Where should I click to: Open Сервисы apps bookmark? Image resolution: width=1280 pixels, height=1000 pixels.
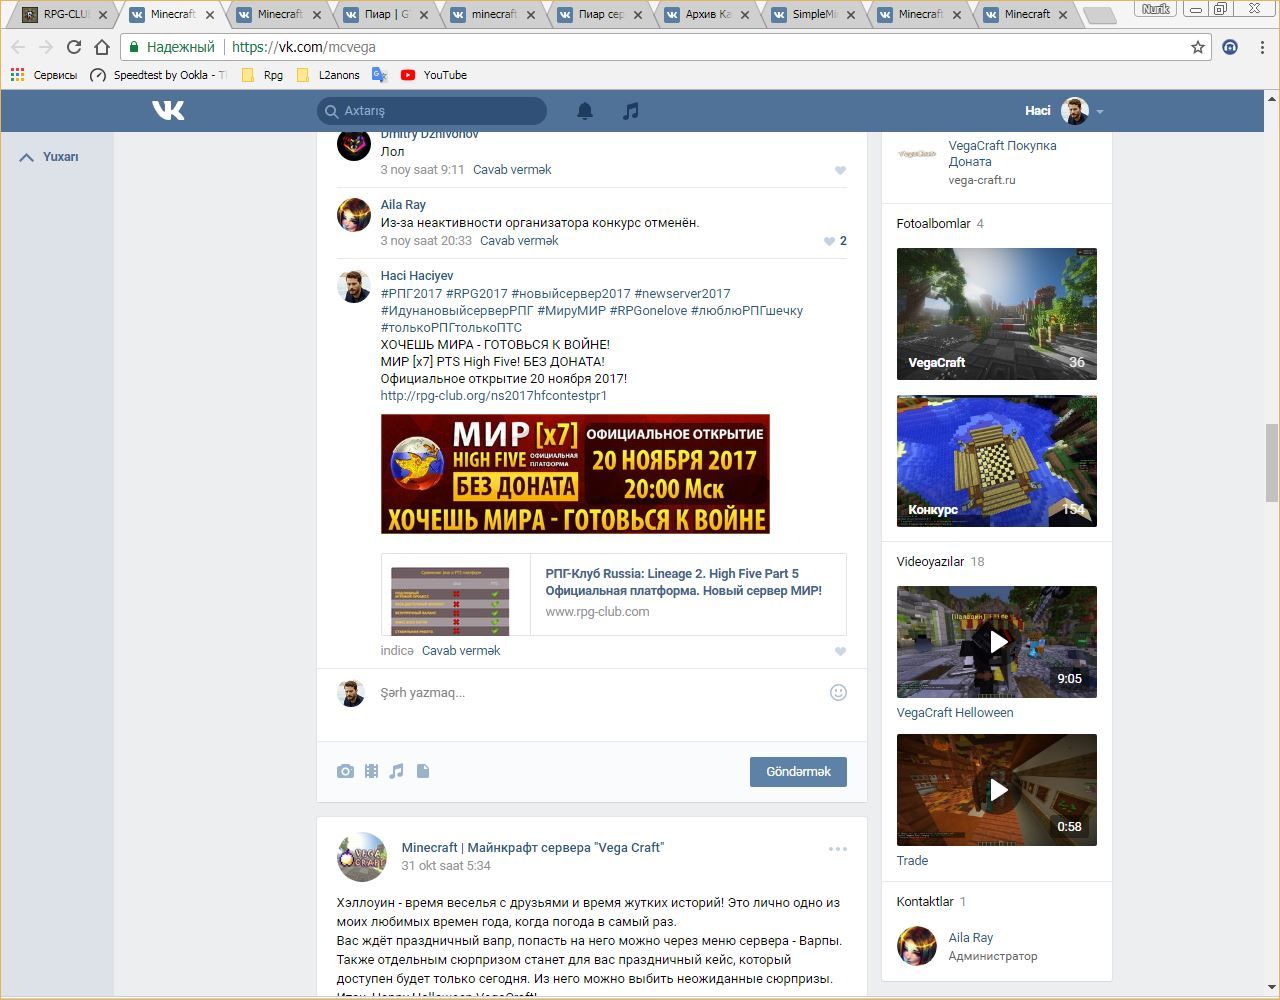(43, 75)
